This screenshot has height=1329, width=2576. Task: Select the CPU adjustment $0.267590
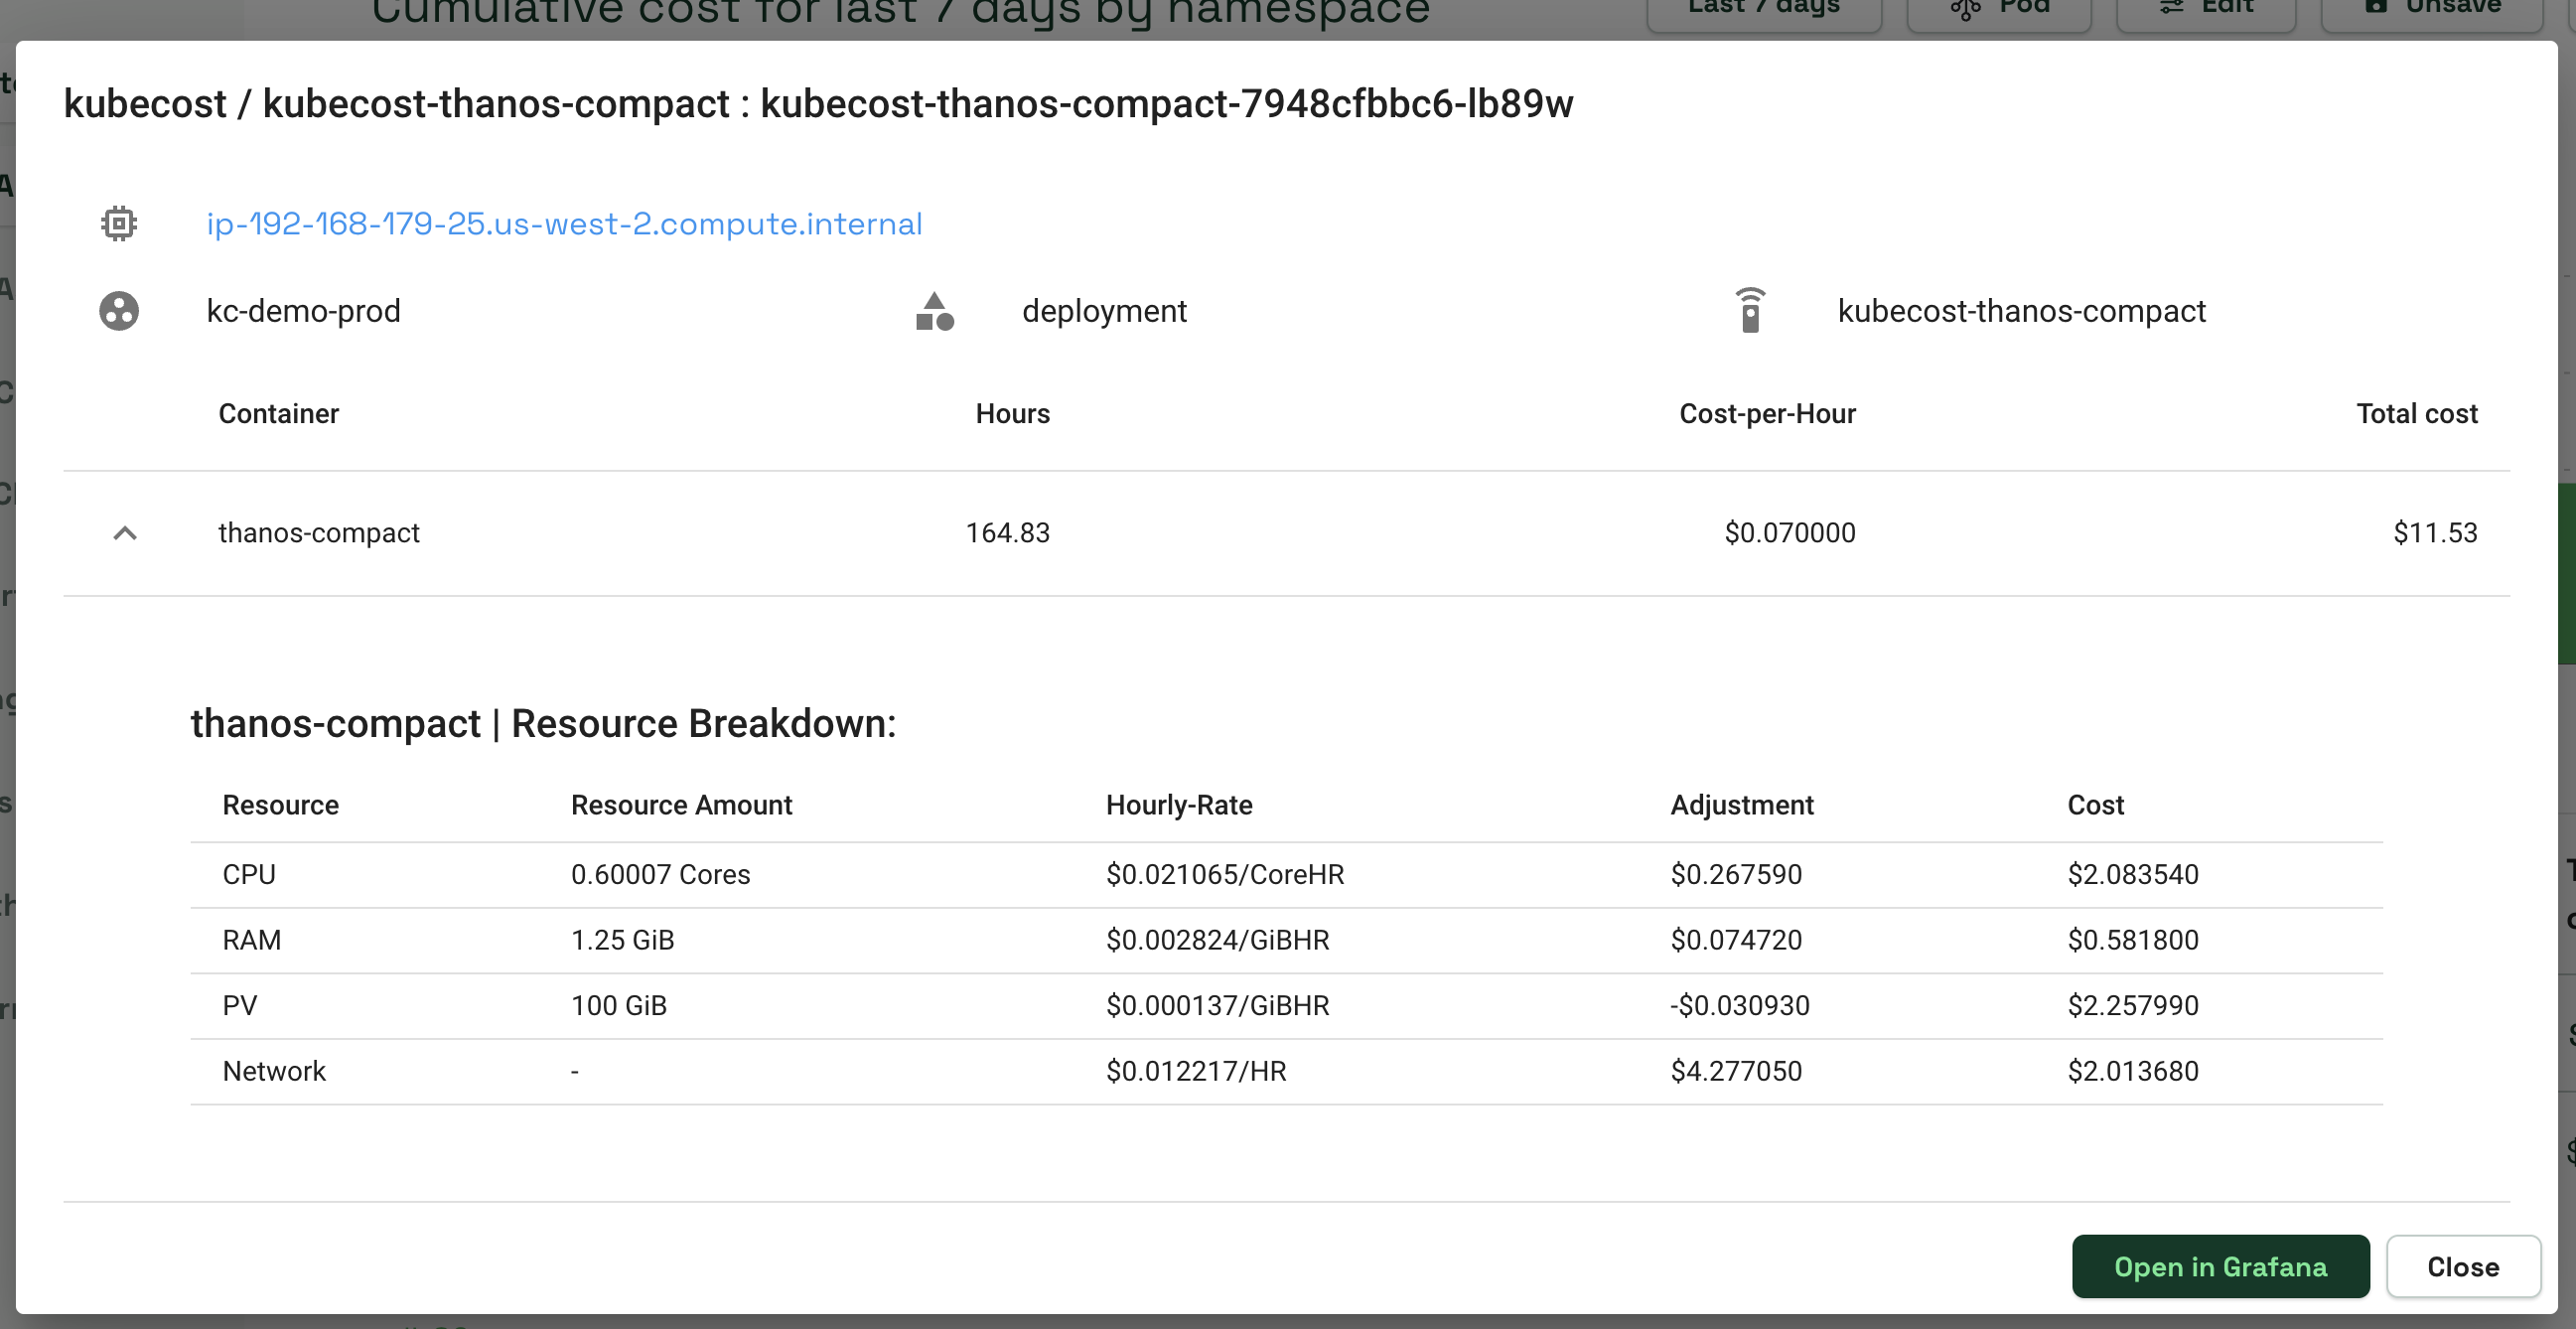[1736, 875]
